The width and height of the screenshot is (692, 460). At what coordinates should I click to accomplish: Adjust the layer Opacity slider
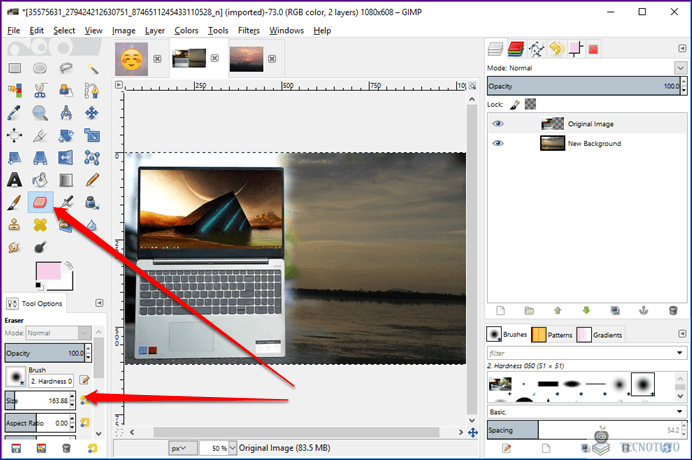583,86
